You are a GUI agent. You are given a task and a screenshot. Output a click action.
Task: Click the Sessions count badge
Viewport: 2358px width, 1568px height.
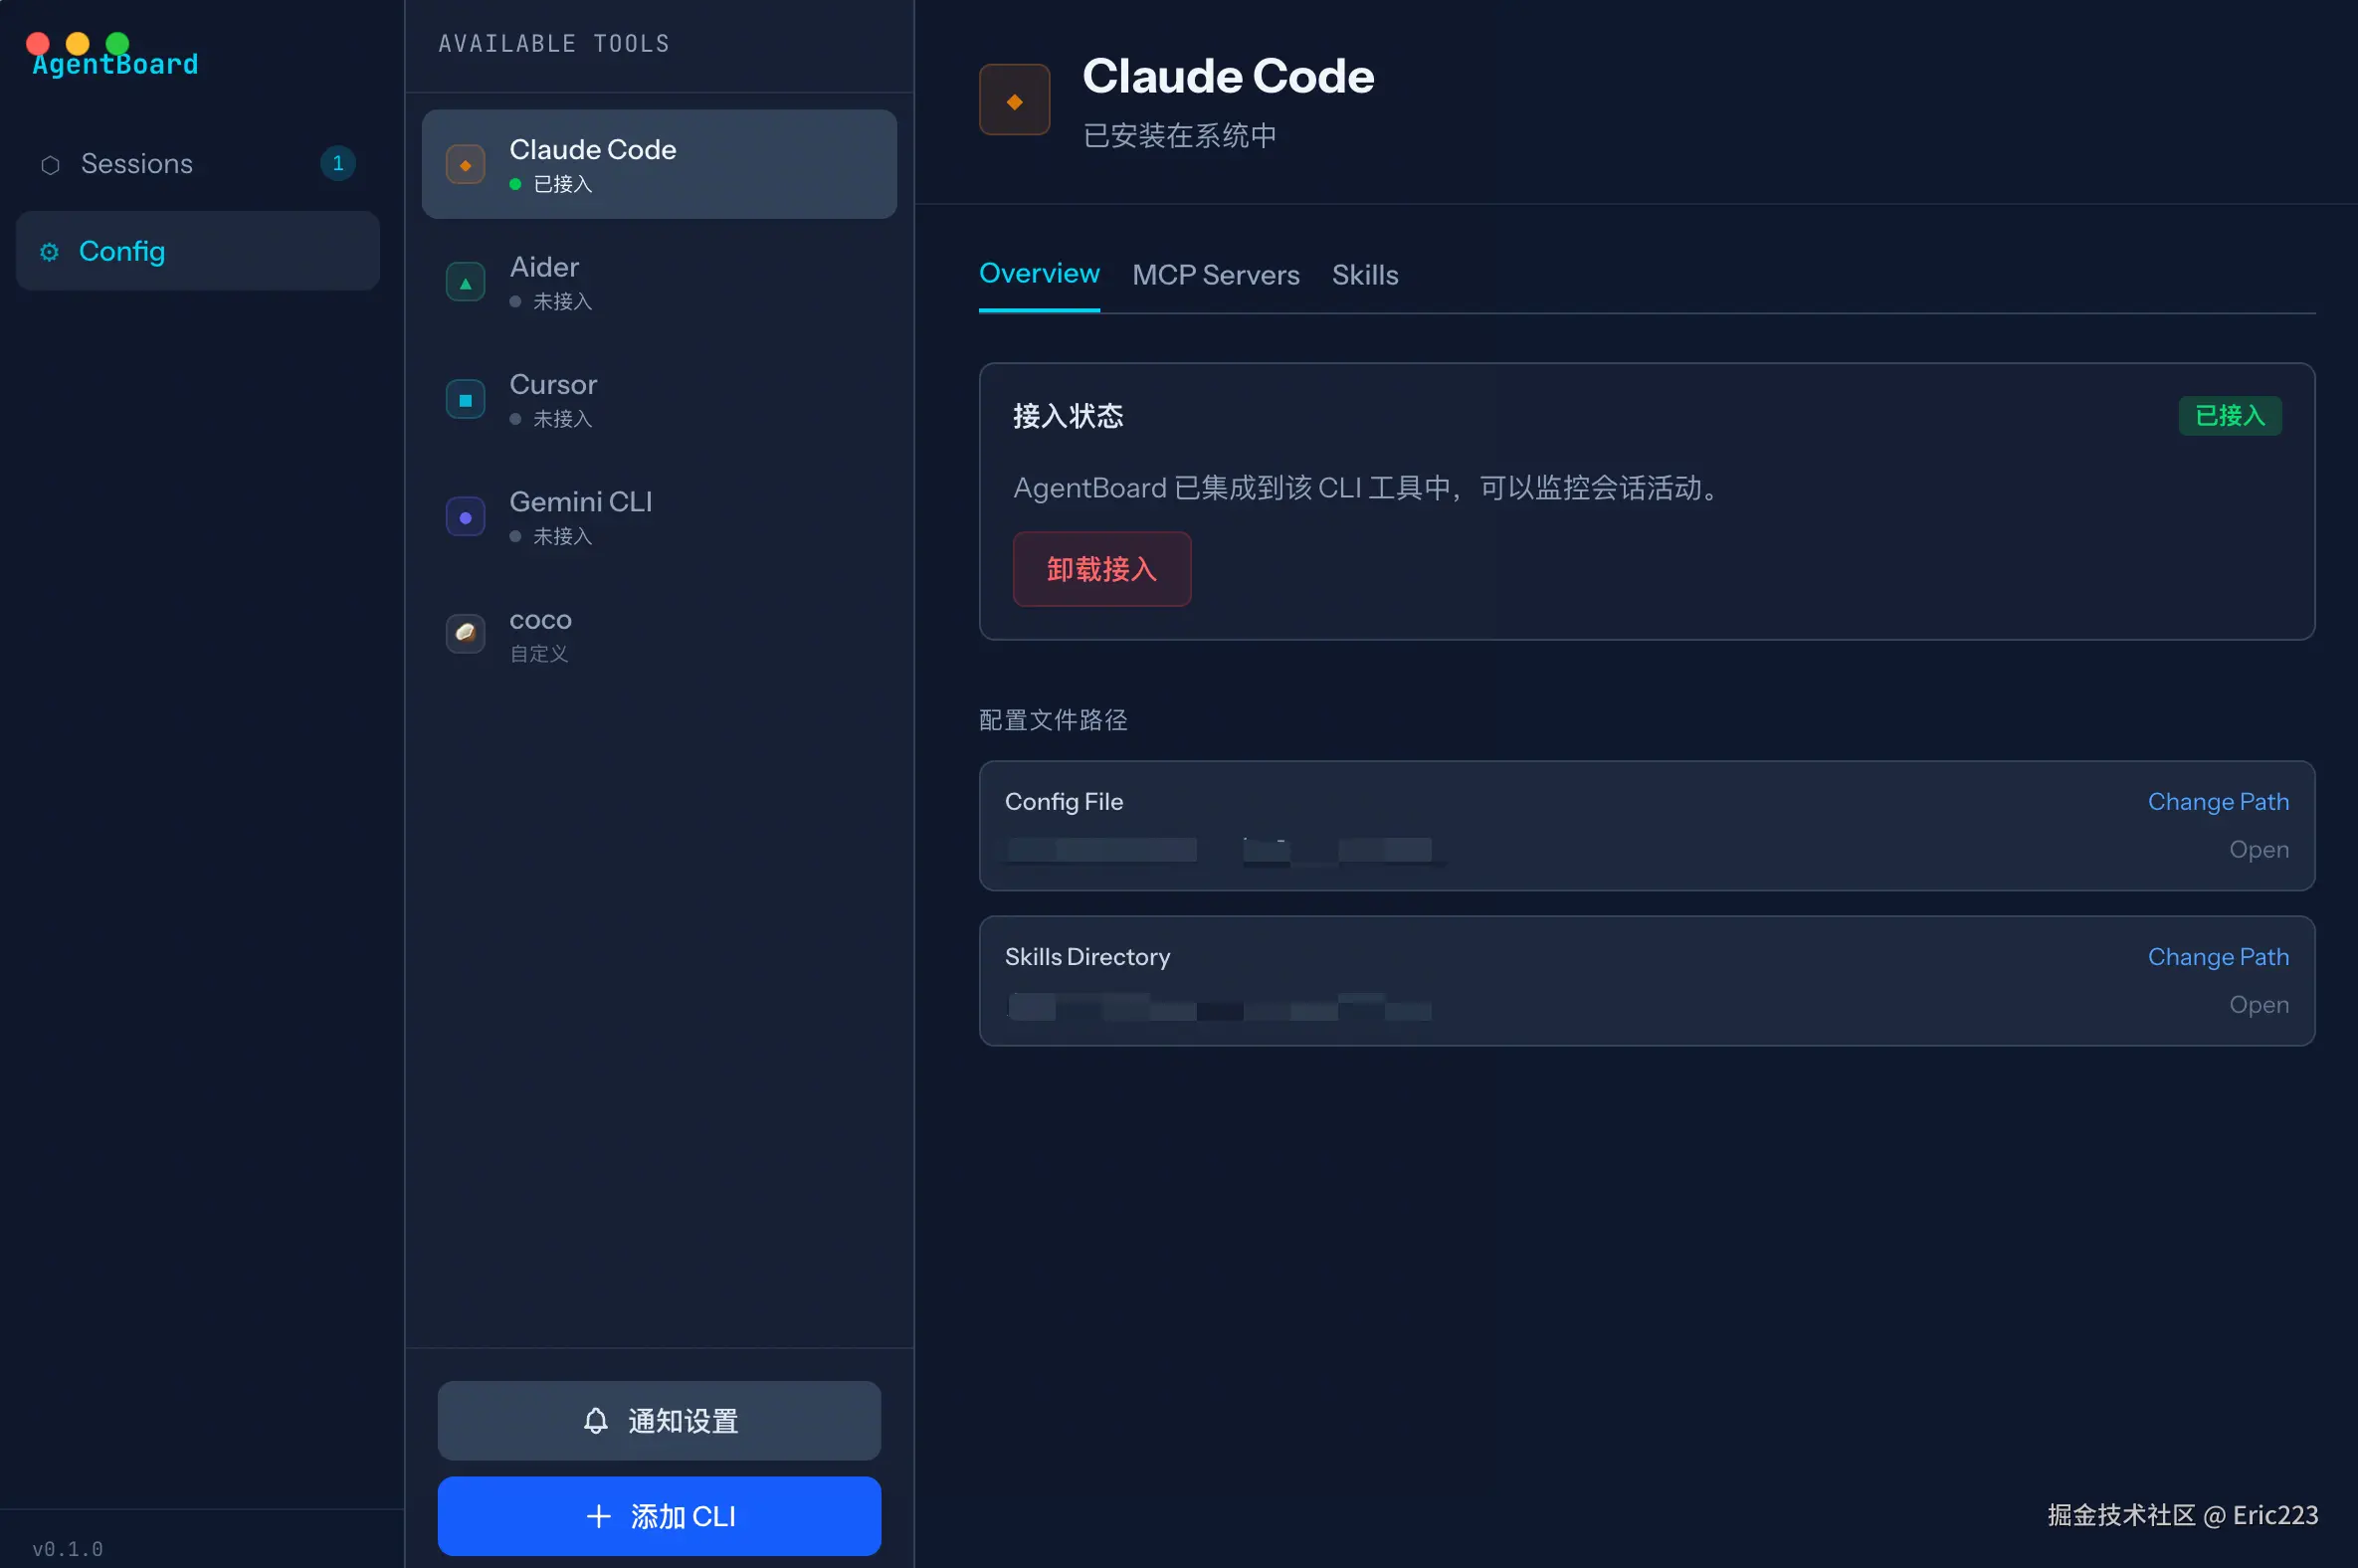point(337,163)
